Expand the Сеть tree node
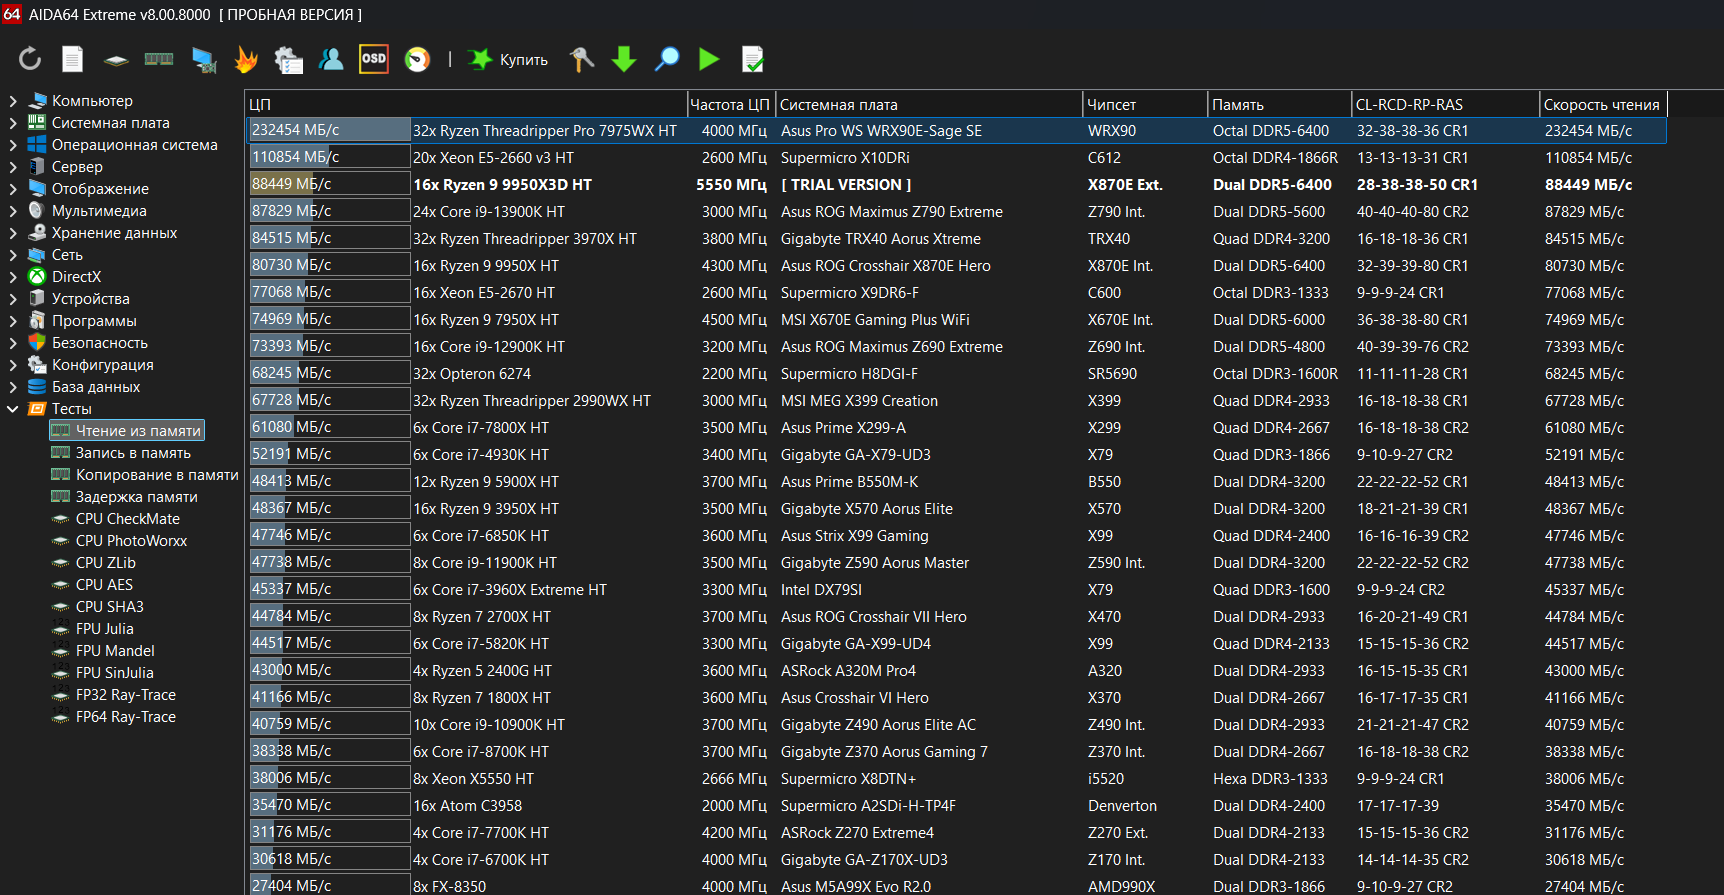The image size is (1724, 895). click(13, 255)
